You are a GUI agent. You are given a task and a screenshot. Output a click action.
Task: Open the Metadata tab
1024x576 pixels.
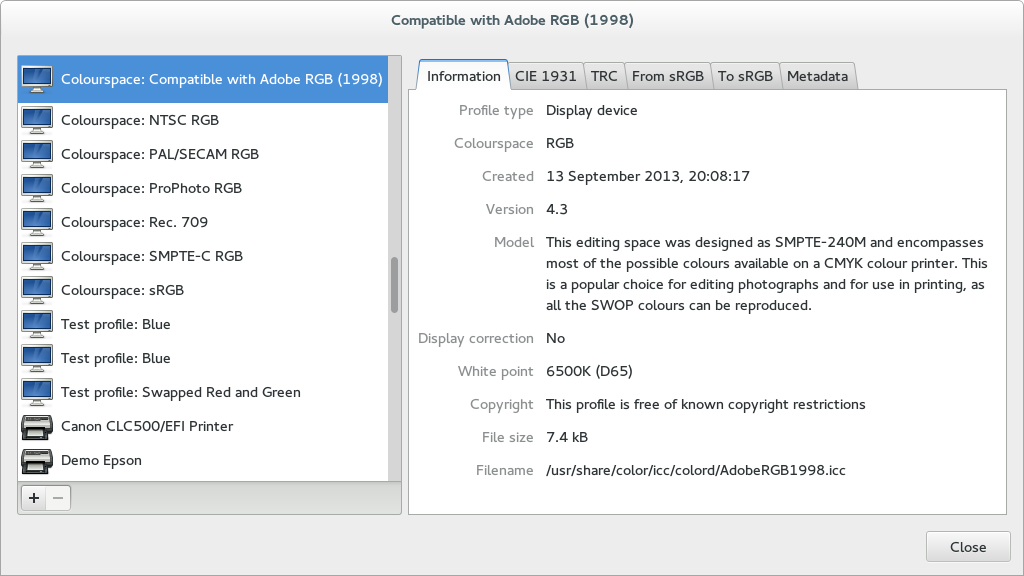817,76
